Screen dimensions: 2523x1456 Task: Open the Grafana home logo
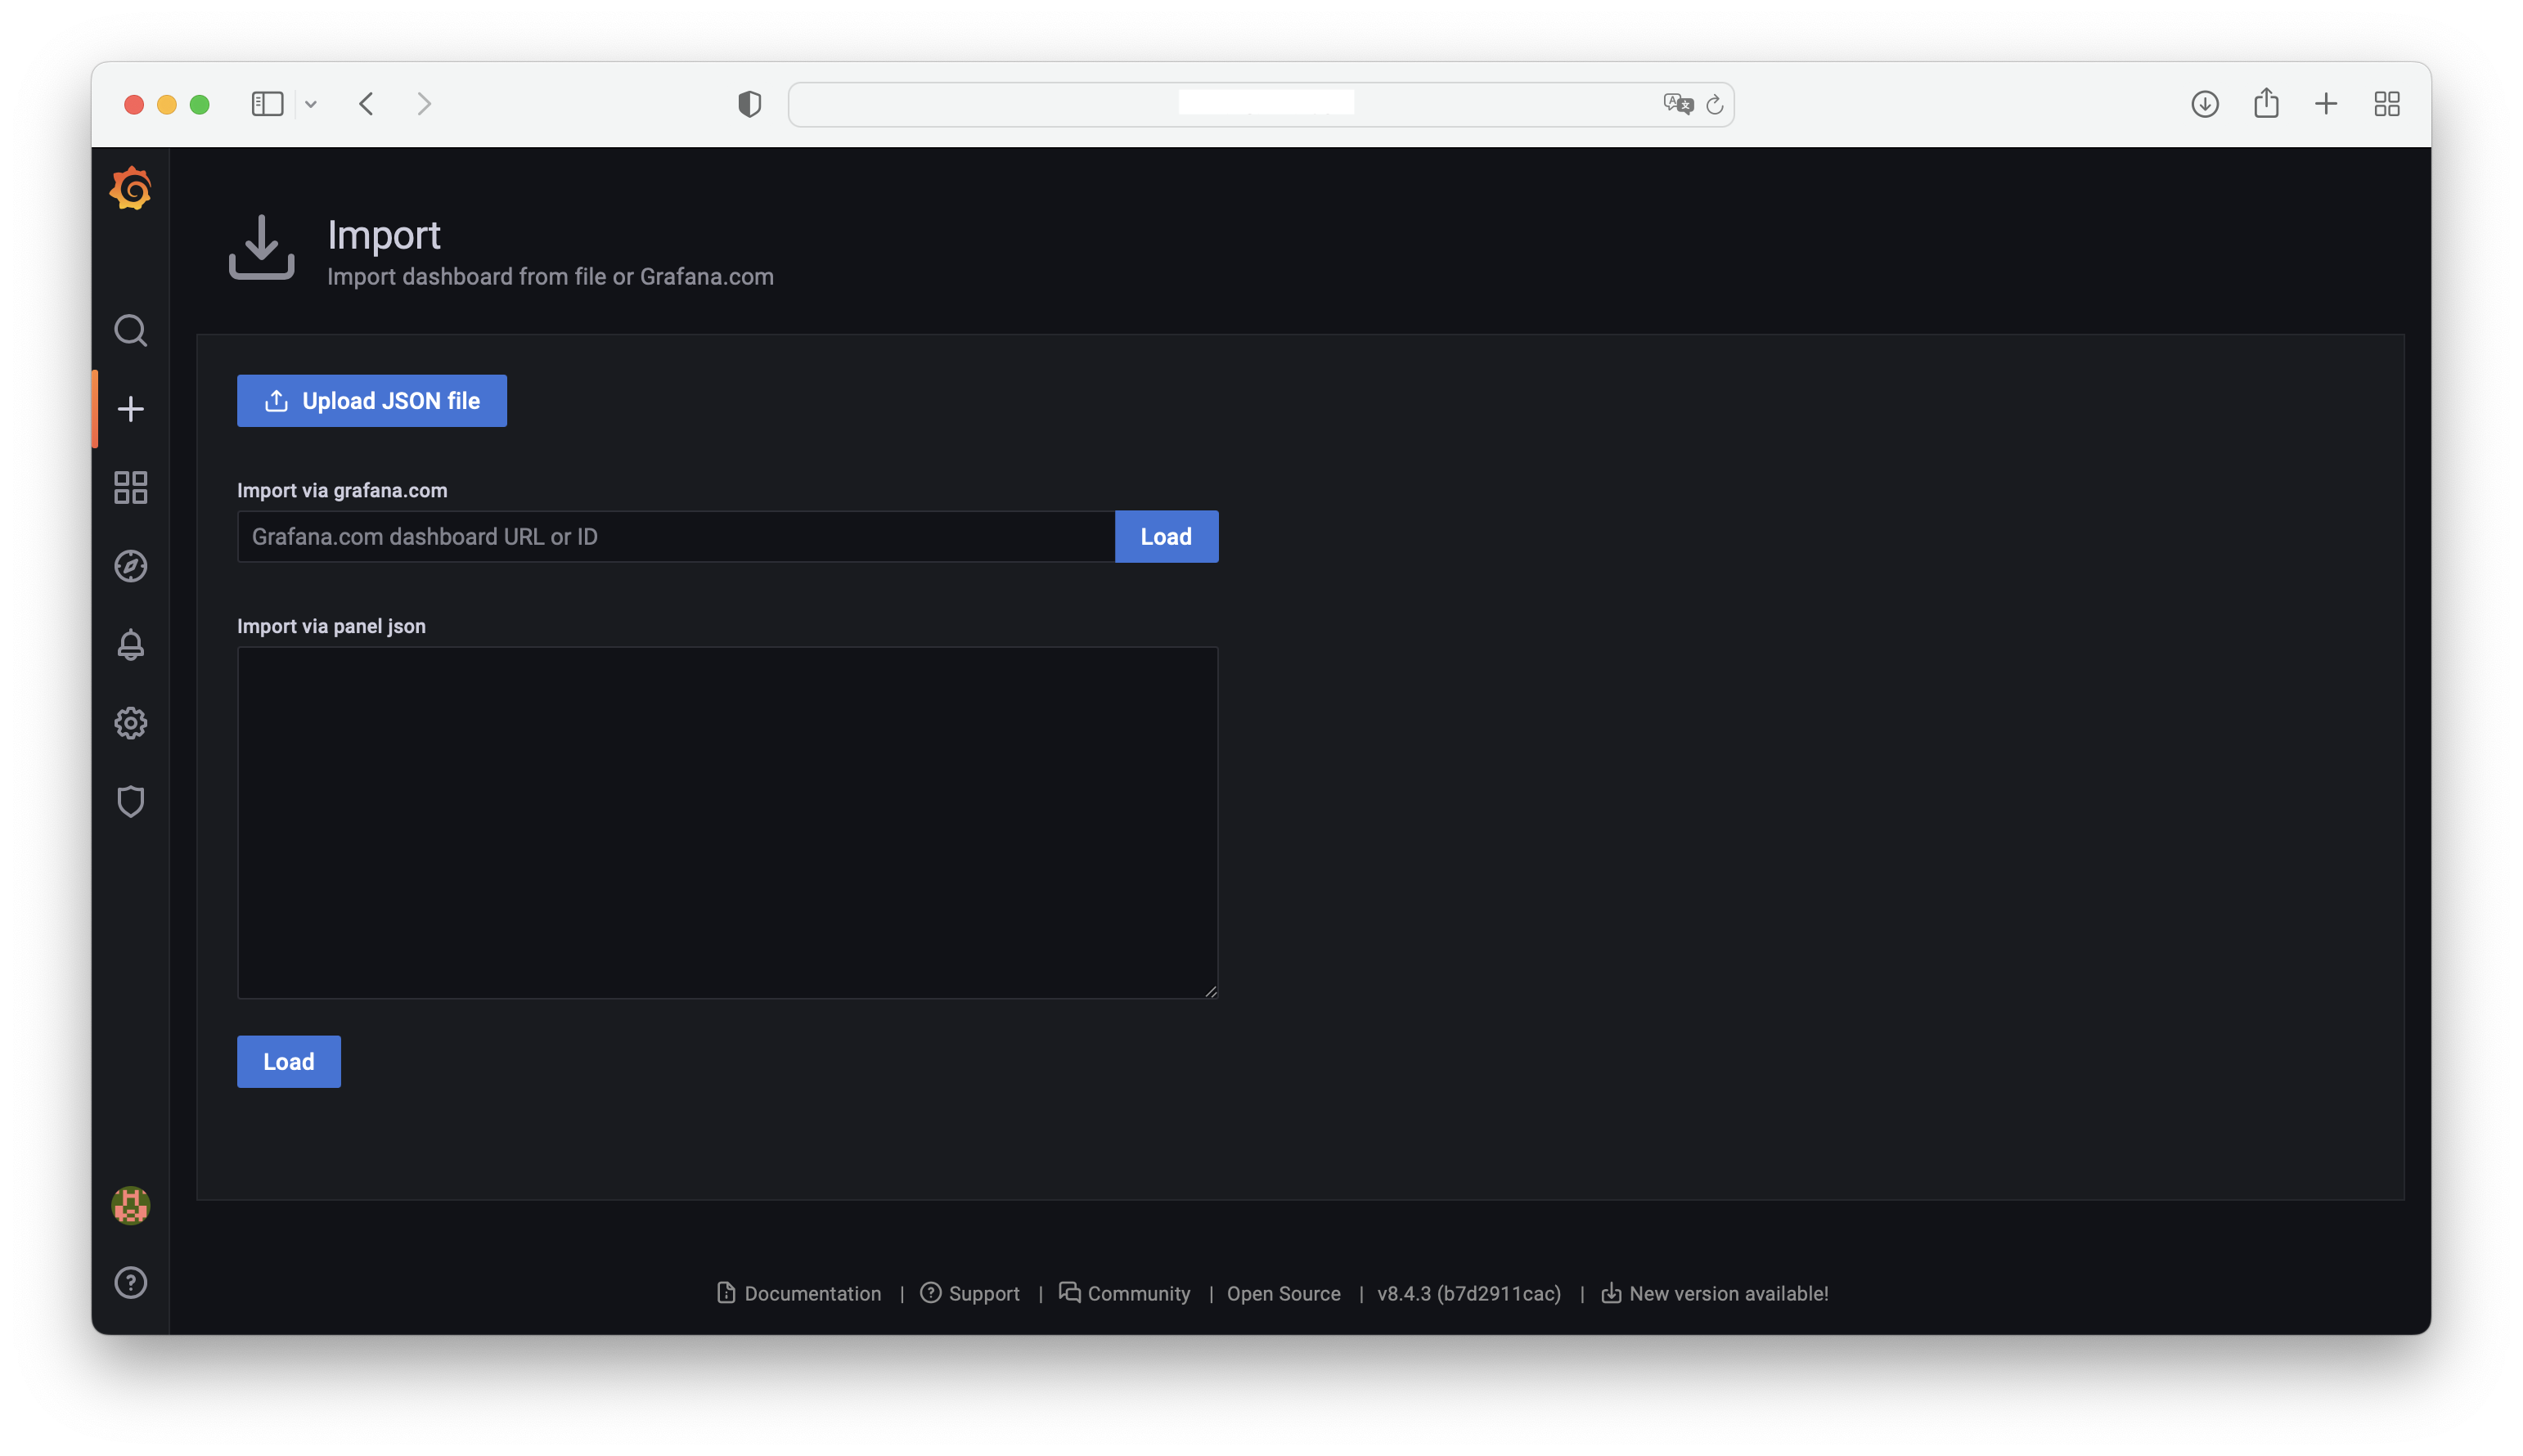tap(130, 188)
